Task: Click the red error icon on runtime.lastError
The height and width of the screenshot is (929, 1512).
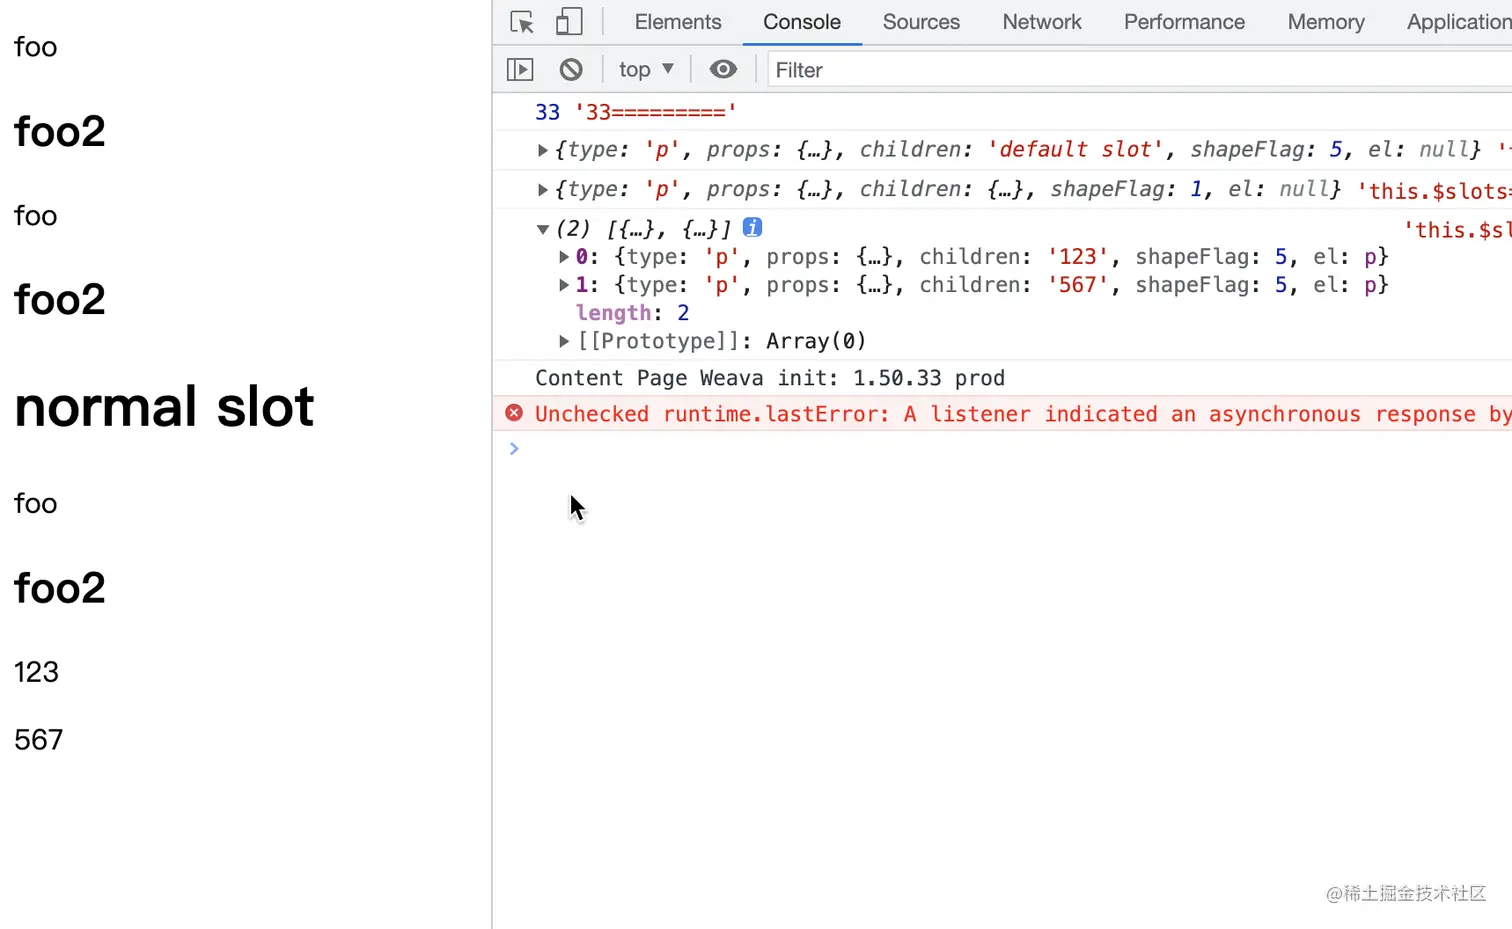Action: pyautogui.click(x=514, y=413)
